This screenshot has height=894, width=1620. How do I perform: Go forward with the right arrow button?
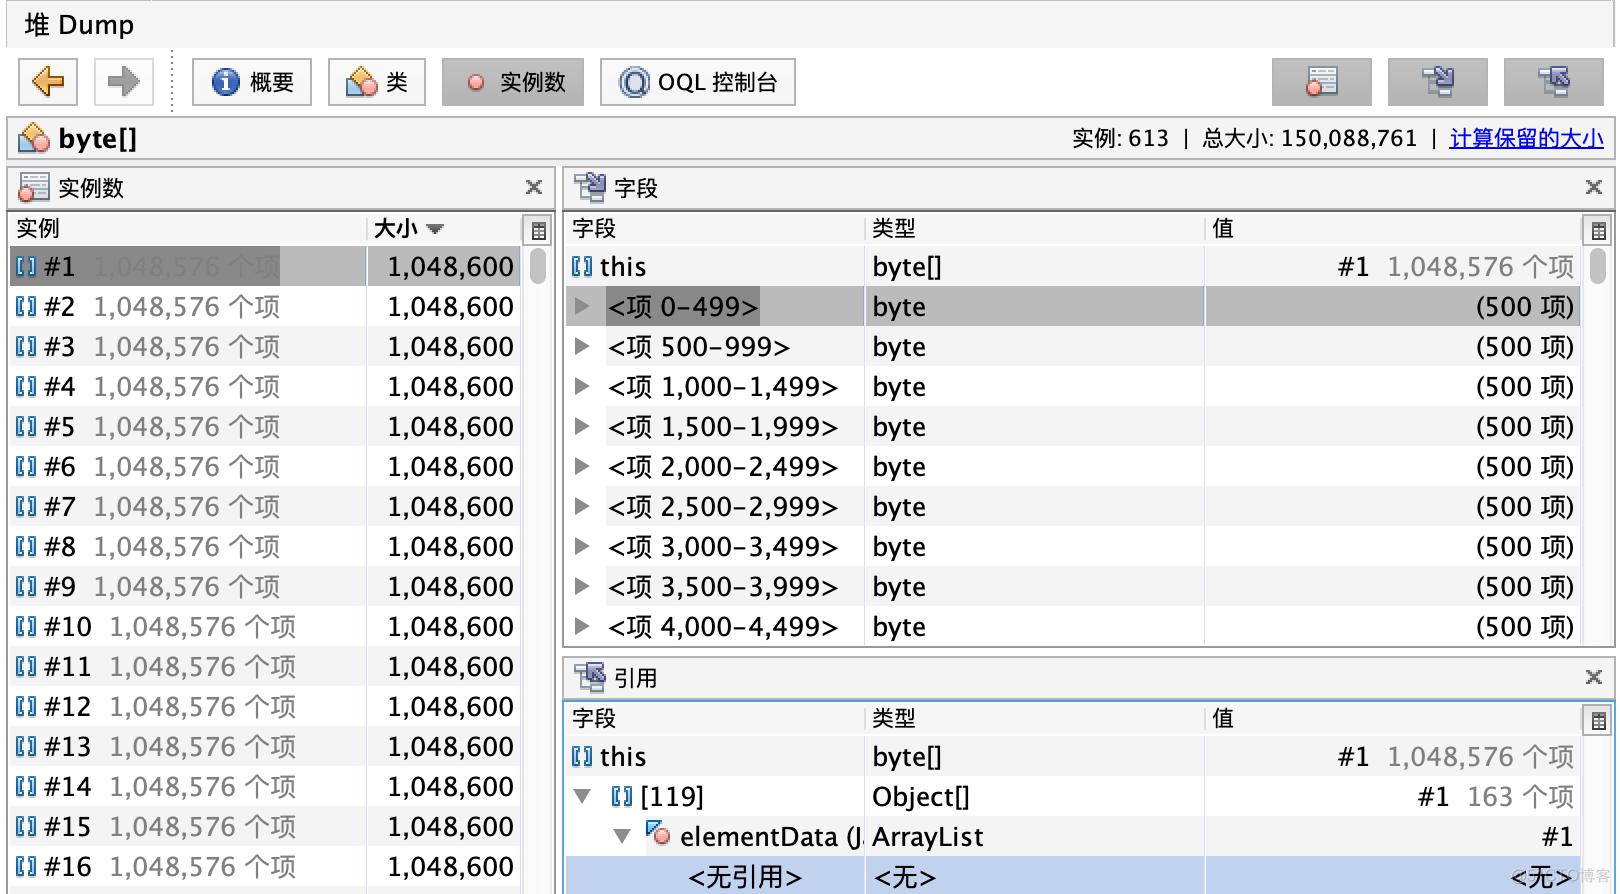pos(123,82)
